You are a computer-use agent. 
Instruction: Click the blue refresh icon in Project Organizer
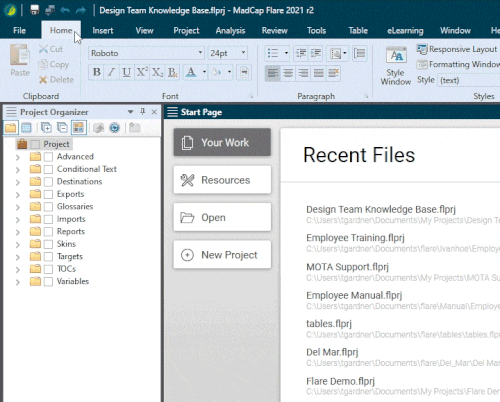[114, 128]
